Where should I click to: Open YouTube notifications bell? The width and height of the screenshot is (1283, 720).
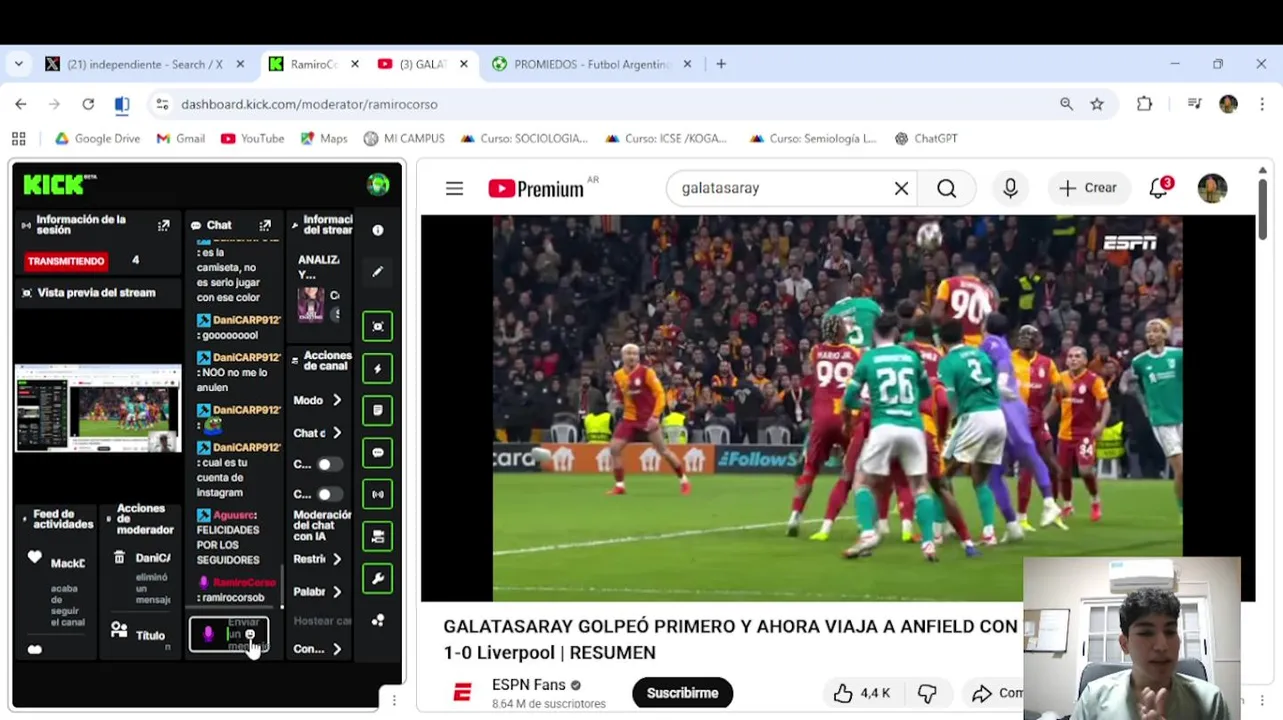[1158, 188]
